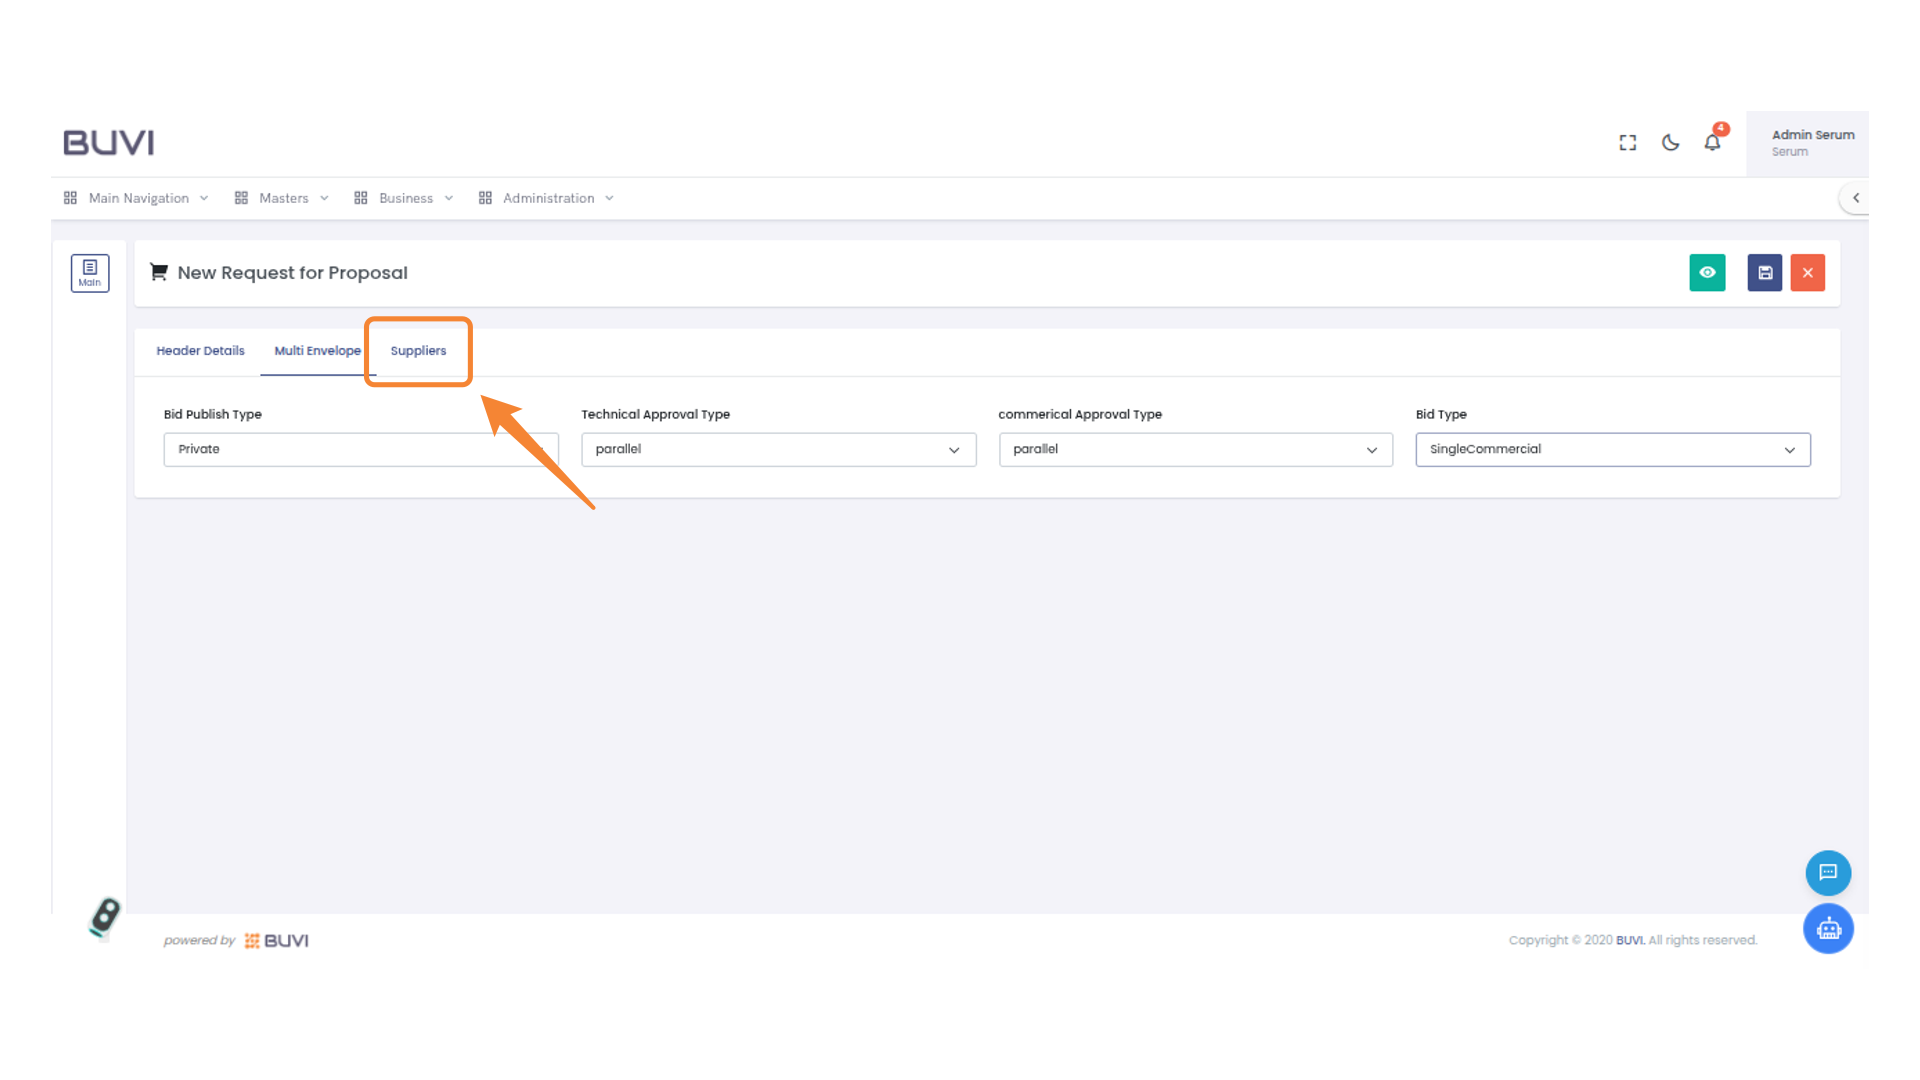
Task: Collapse panel with left chevron
Action: click(1856, 198)
